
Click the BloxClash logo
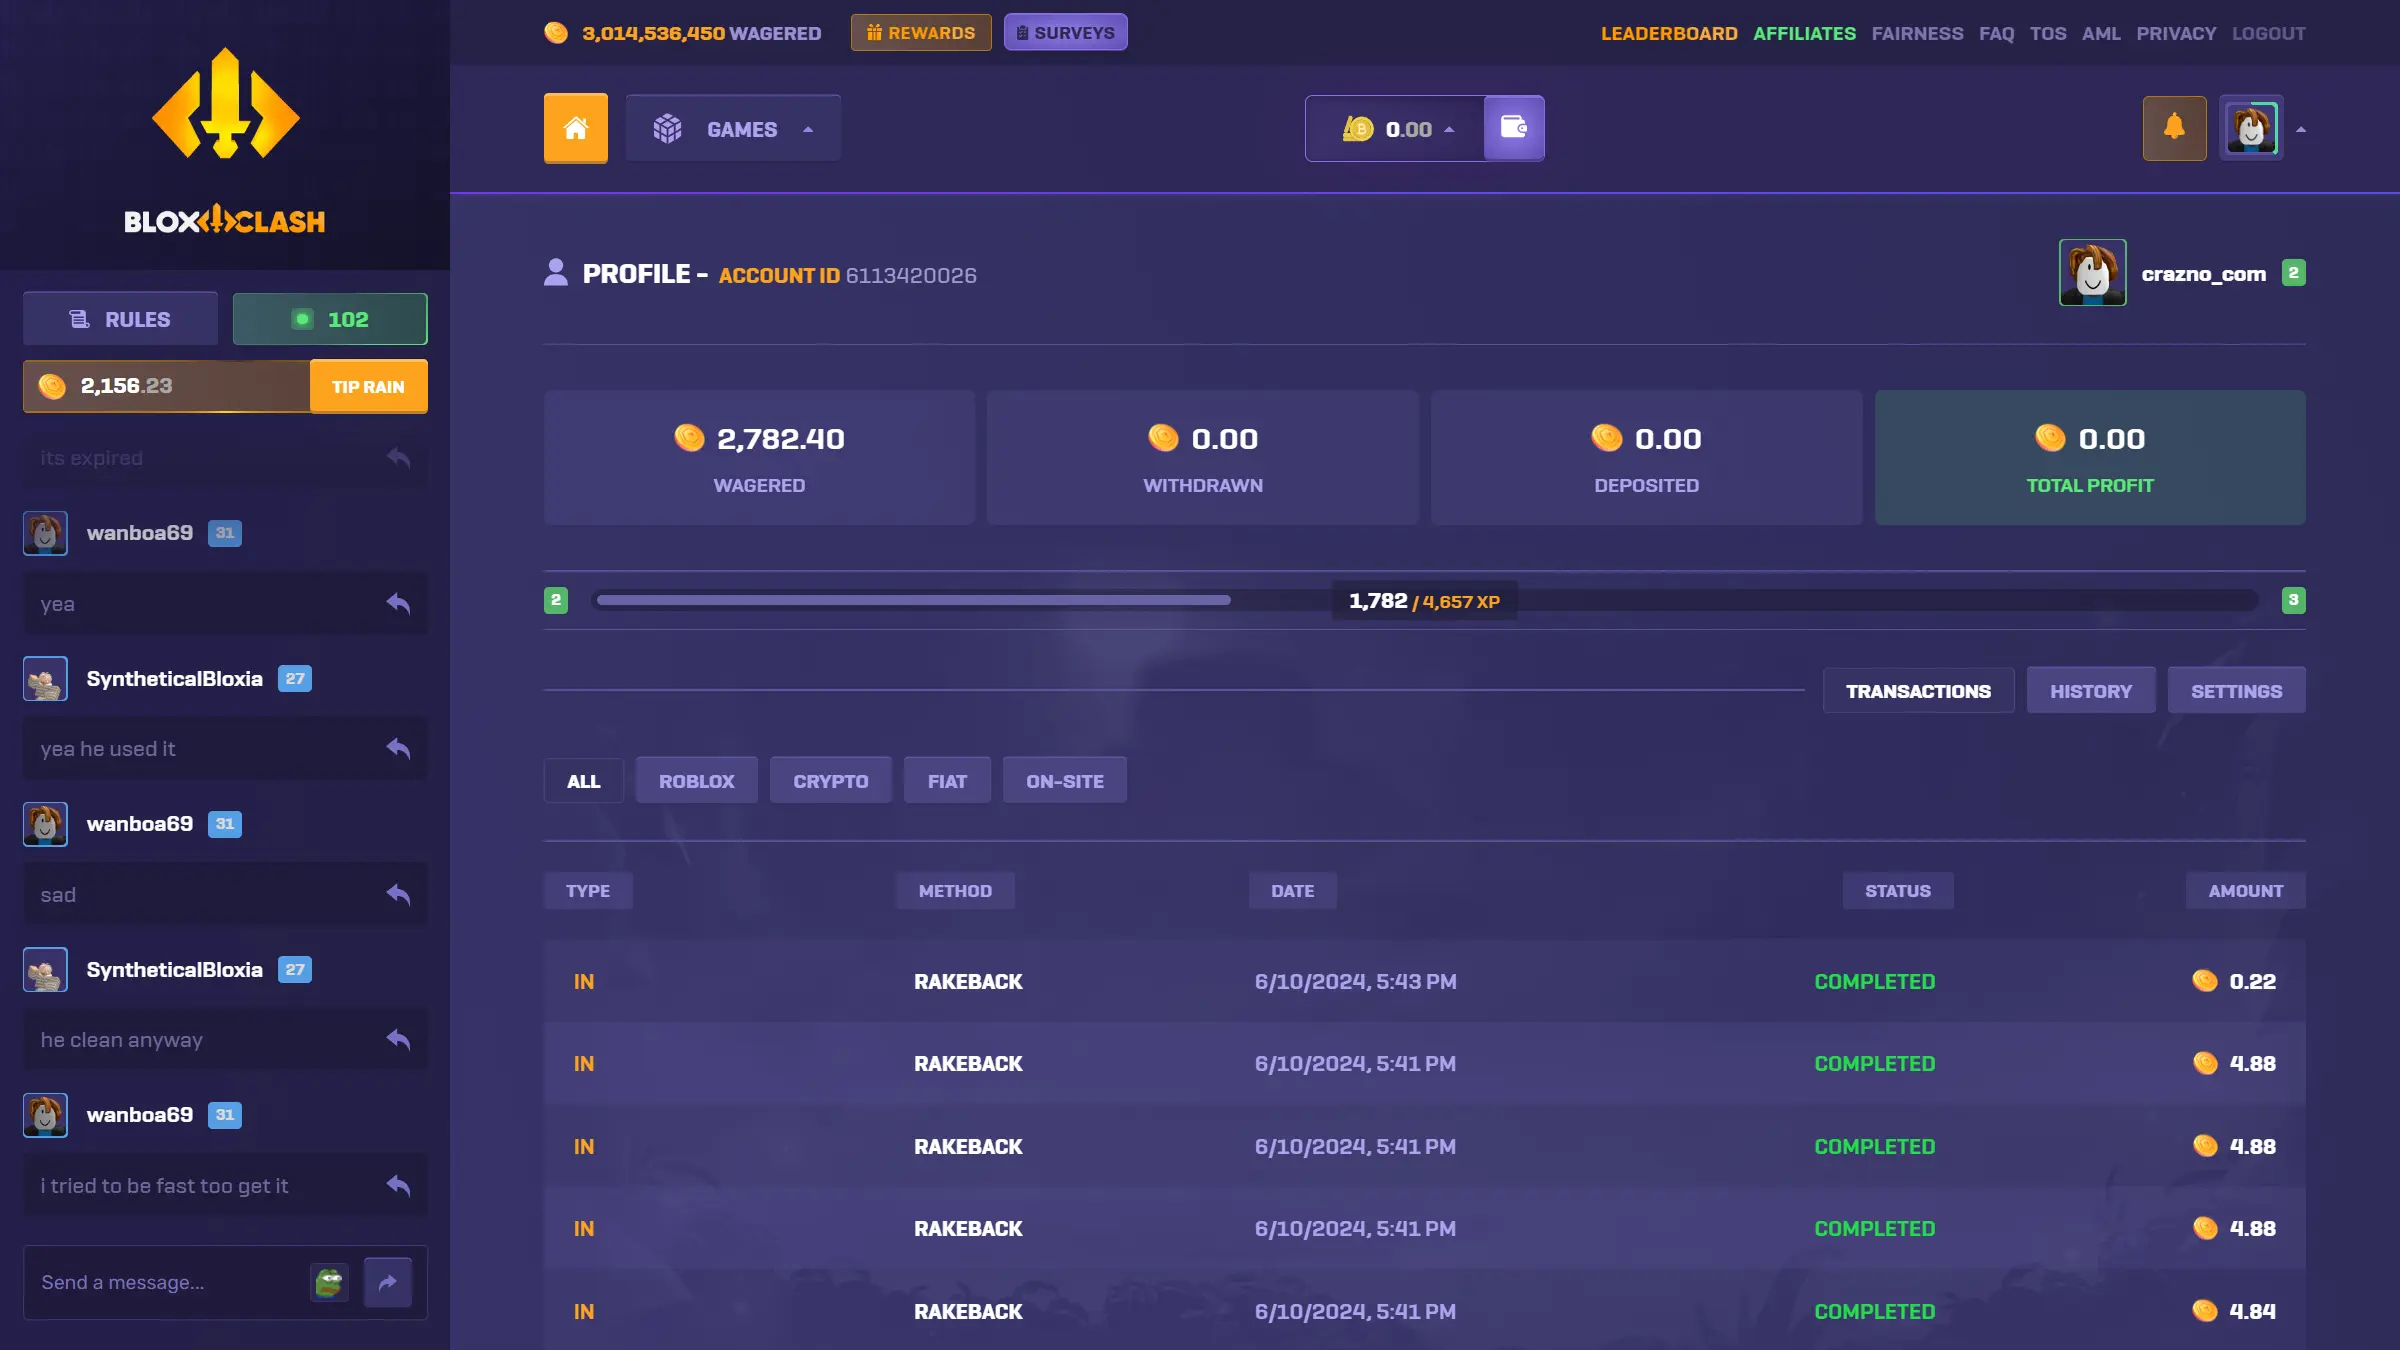[225, 140]
